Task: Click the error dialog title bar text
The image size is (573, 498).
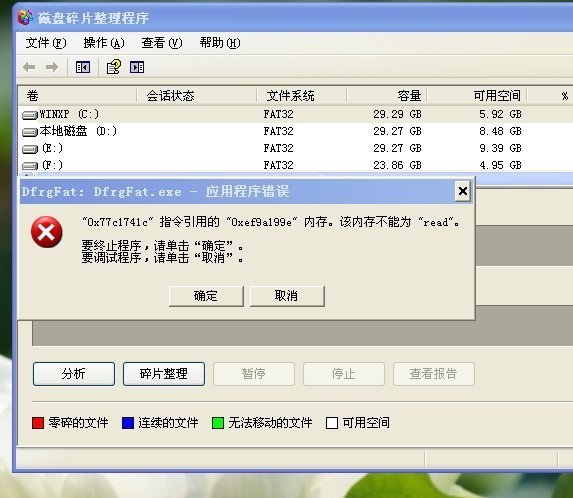Action: (155, 191)
